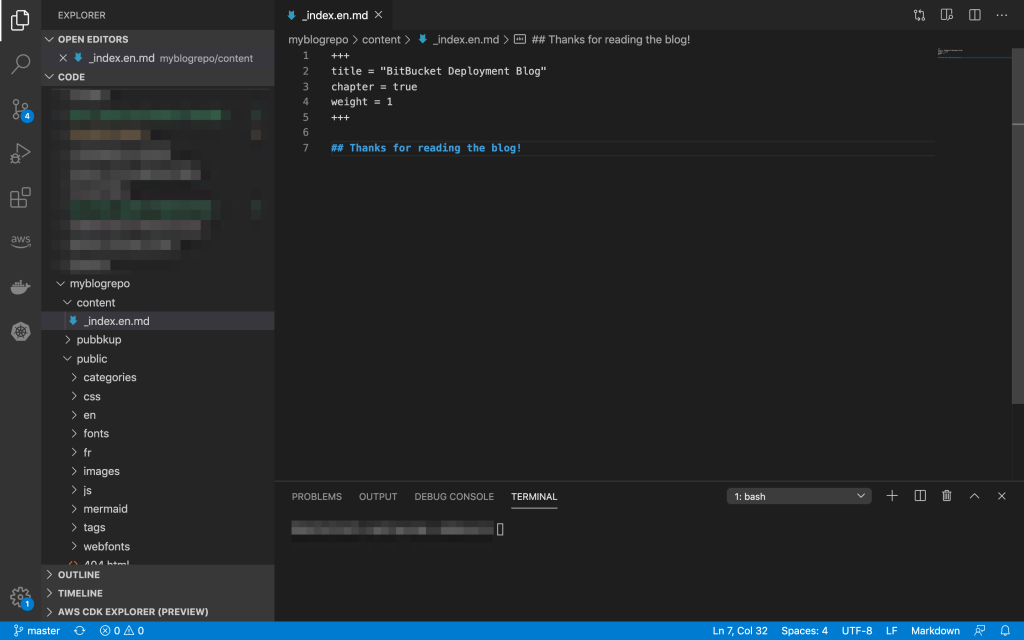Image resolution: width=1024 pixels, height=640 pixels.
Task: Maximize the terminal panel with the chevron
Action: [x=973, y=495]
